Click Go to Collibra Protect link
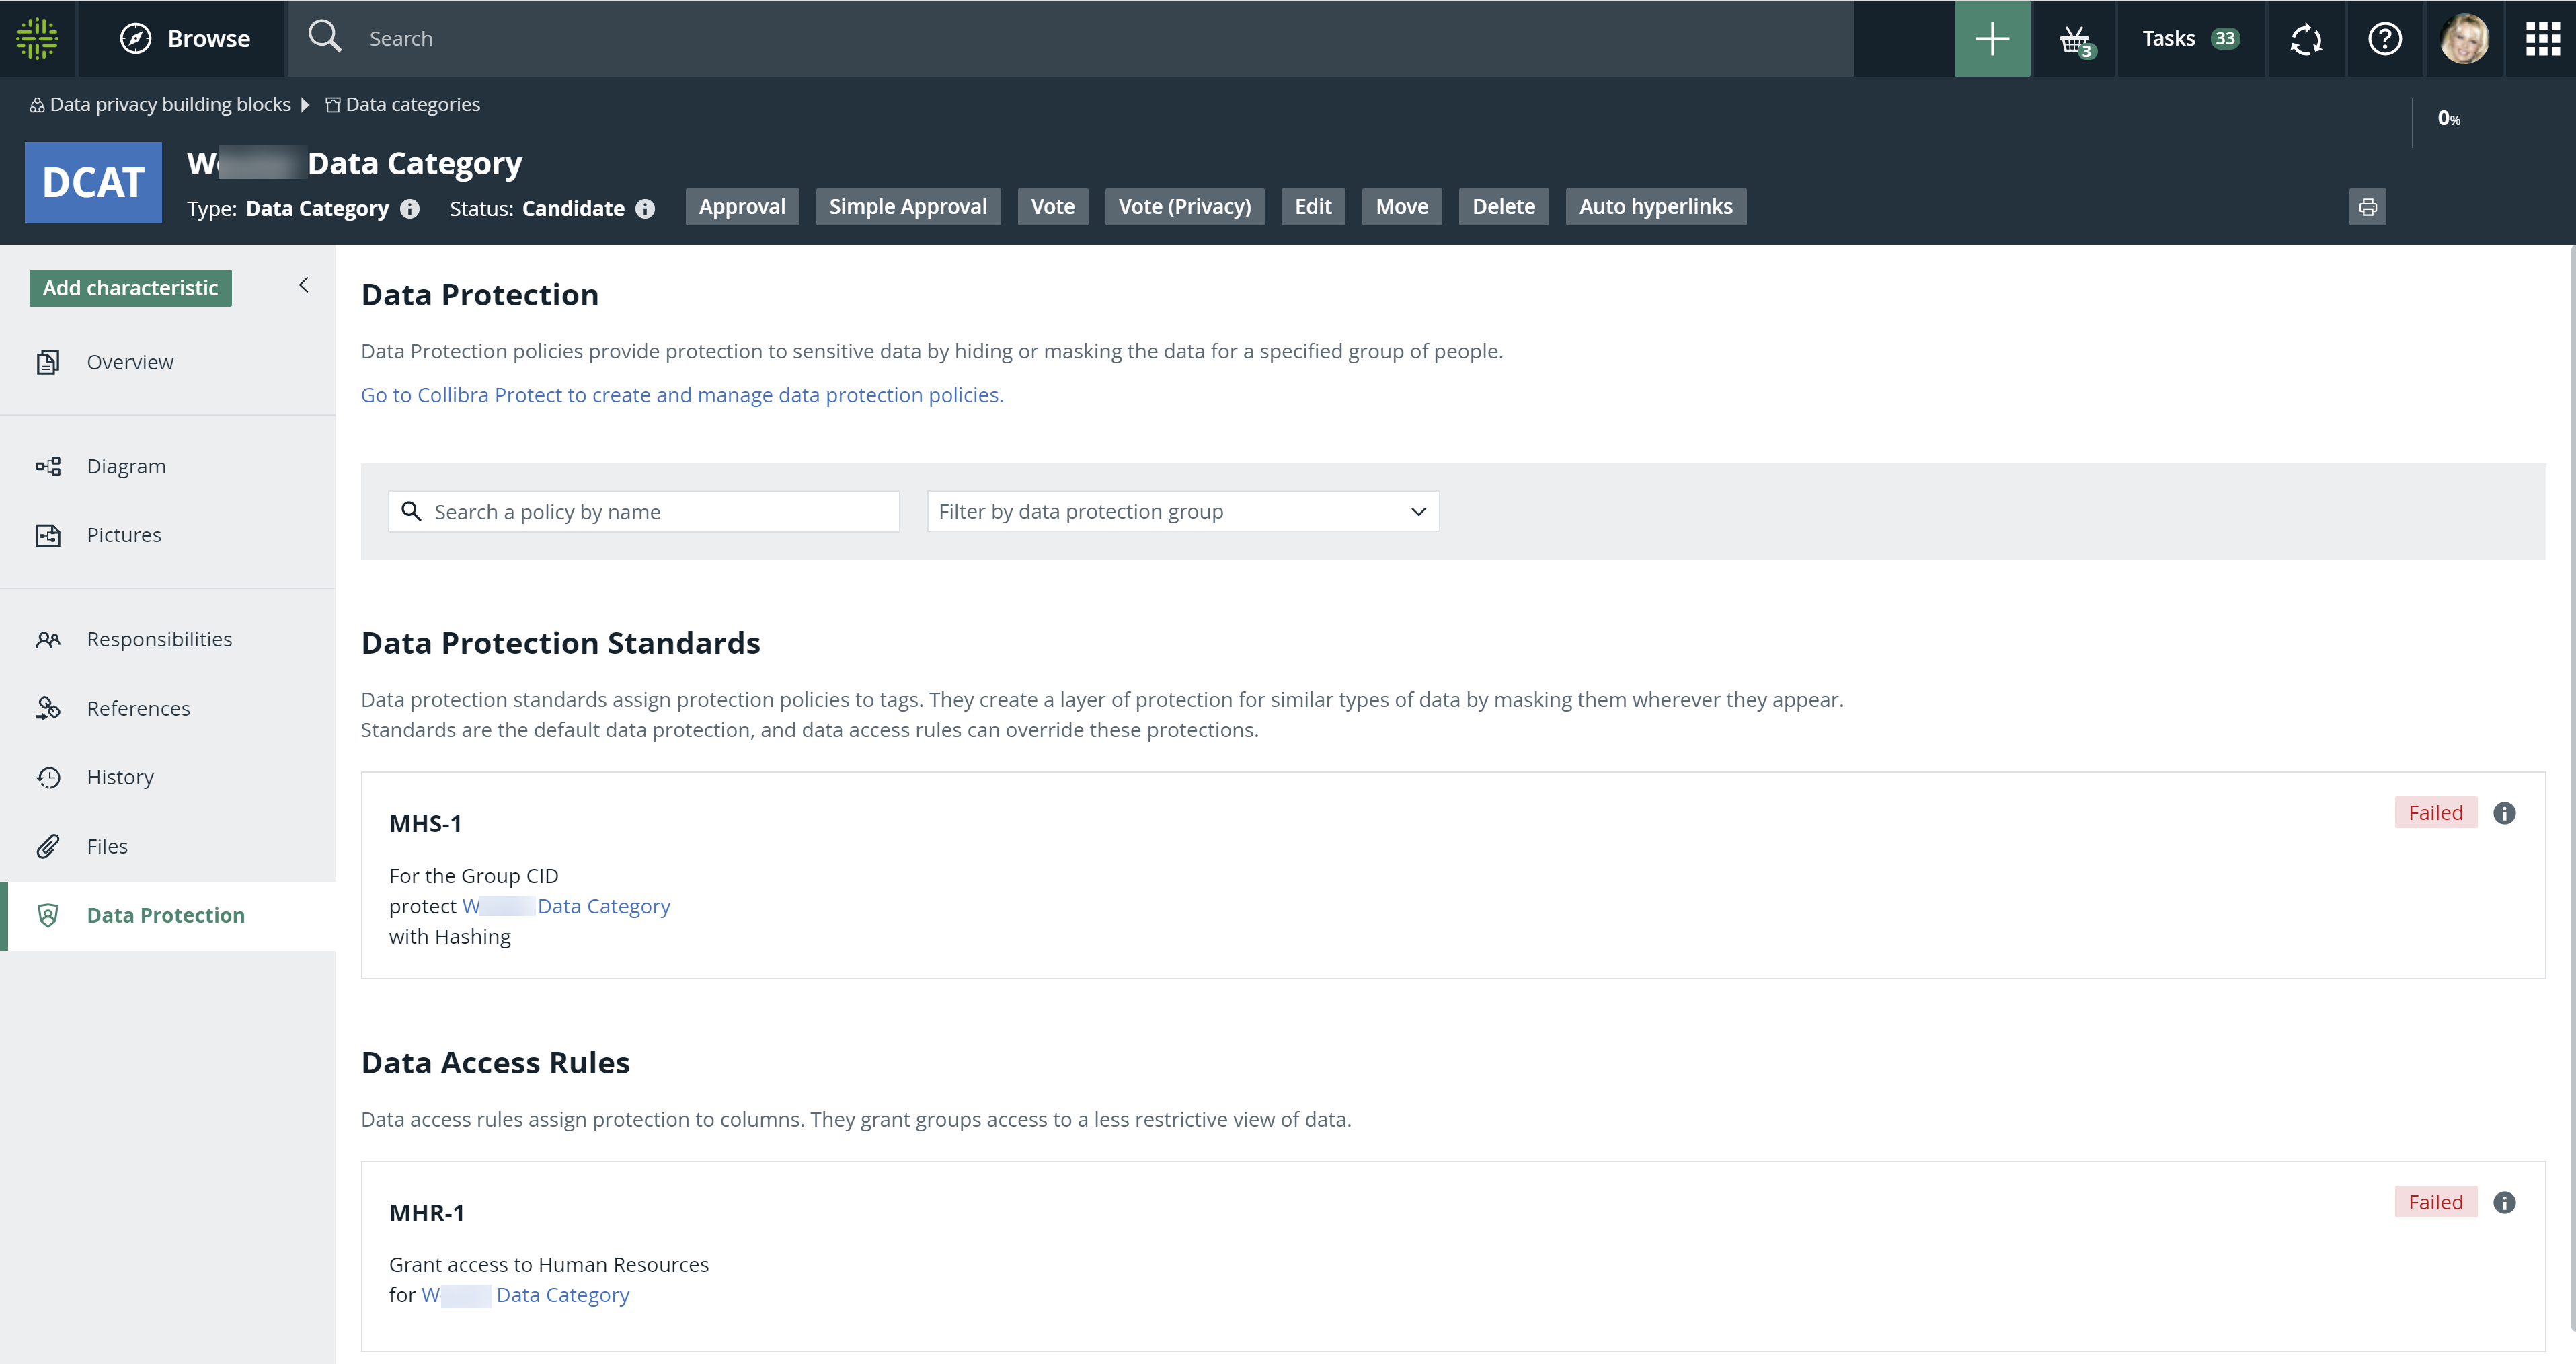2576x1364 pixels. tap(681, 394)
